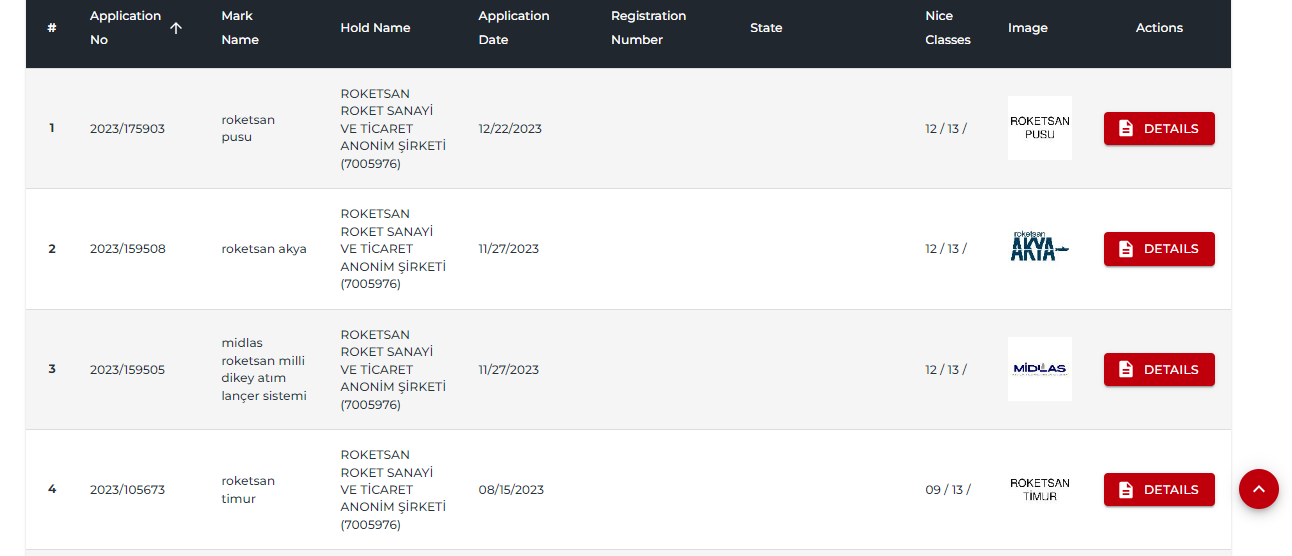View the Roketsan Akya logo image
Image resolution: width=1292 pixels, height=556 pixels.
[x=1039, y=248]
